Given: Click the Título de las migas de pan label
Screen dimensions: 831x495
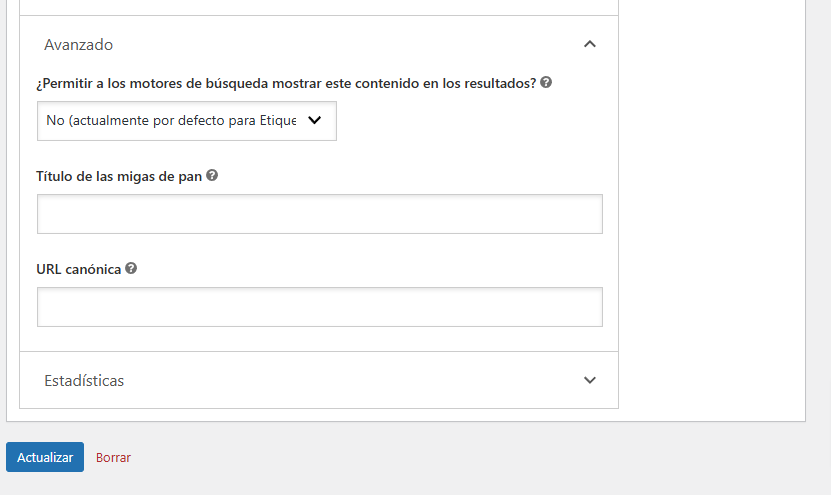Looking at the screenshot, I should coord(119,176).
